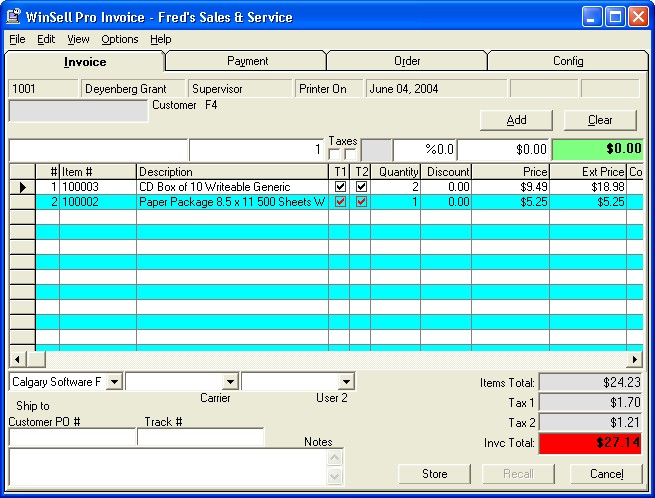Expand the Calgary Software ship-to dropdown
The image size is (655, 498).
coord(114,382)
